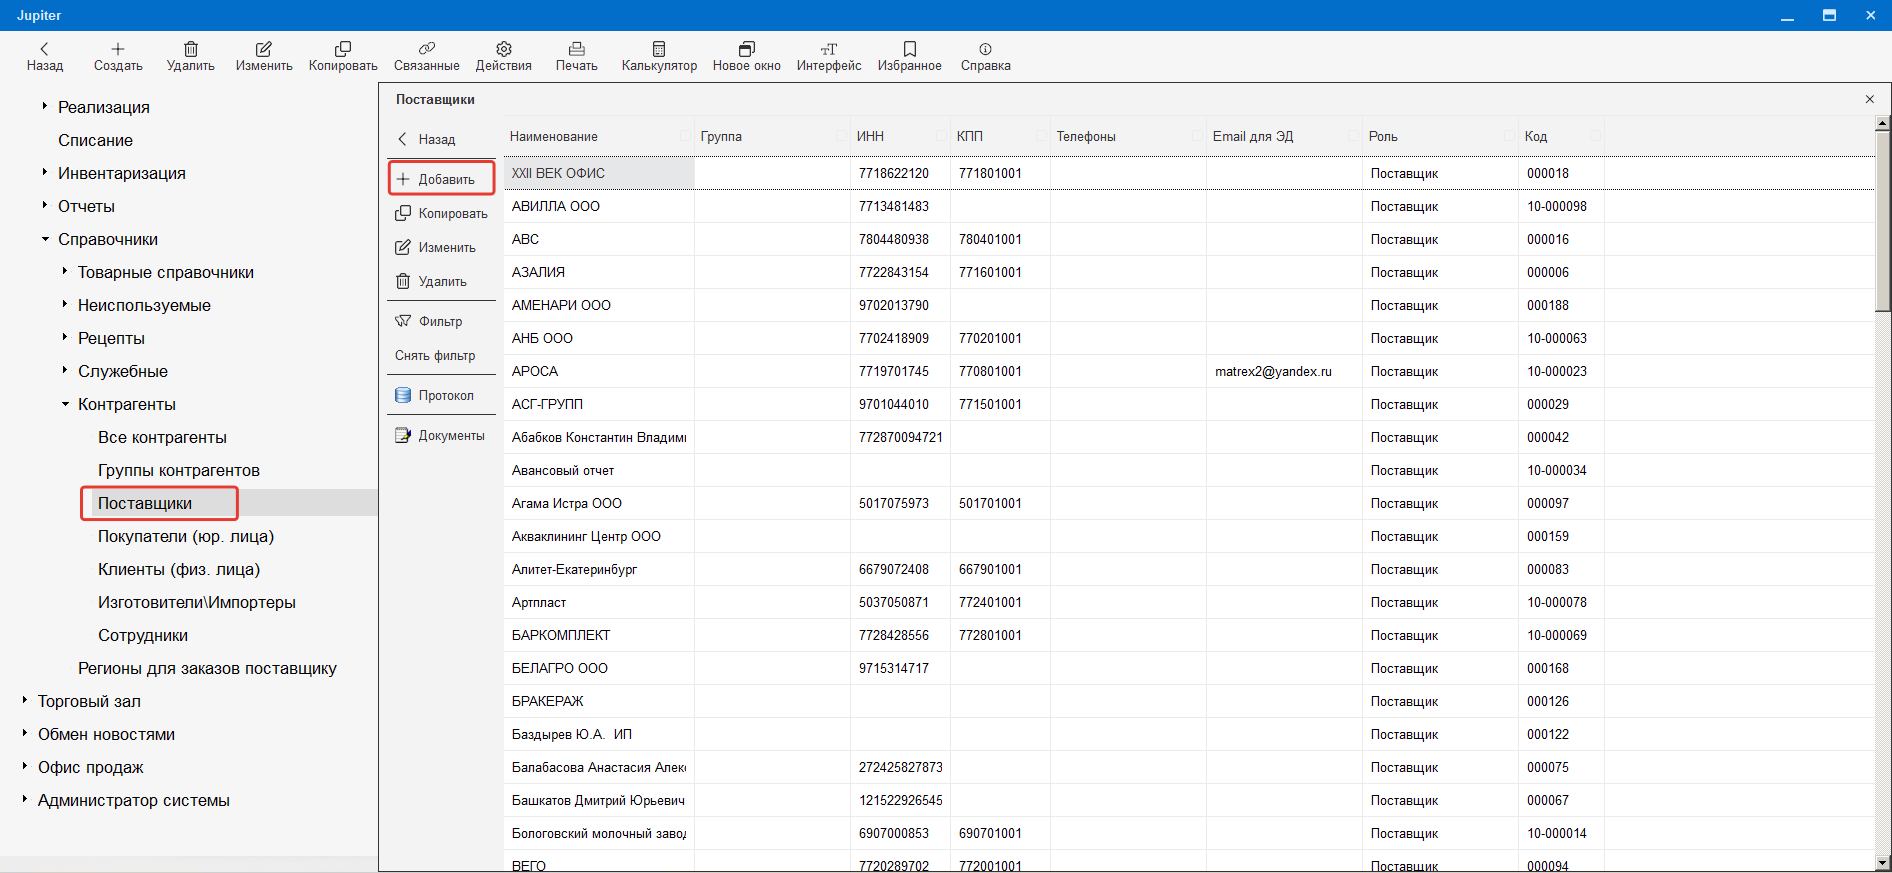Open Все контрагенты tree item

click(x=162, y=437)
